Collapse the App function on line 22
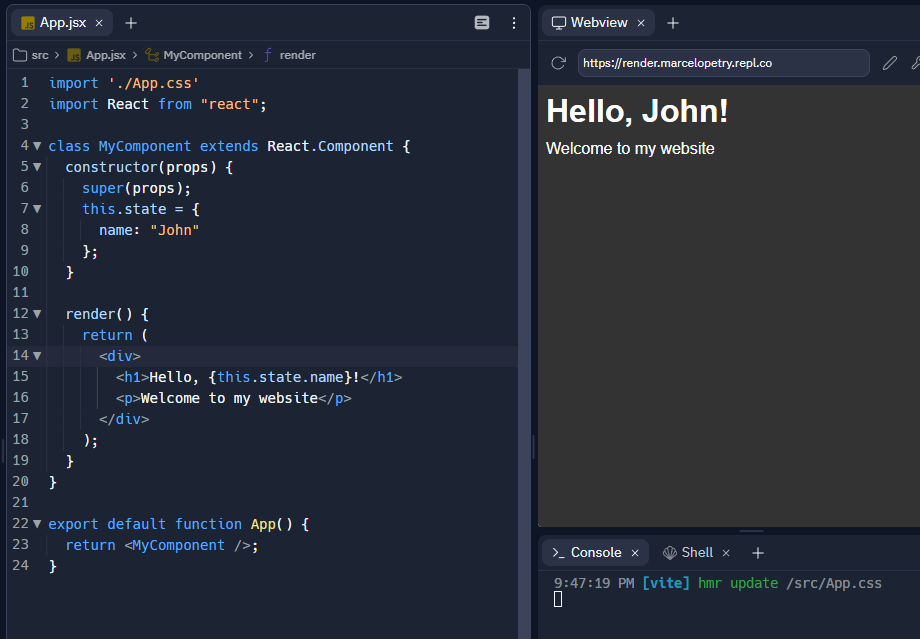This screenshot has width=920, height=639. [x=37, y=524]
